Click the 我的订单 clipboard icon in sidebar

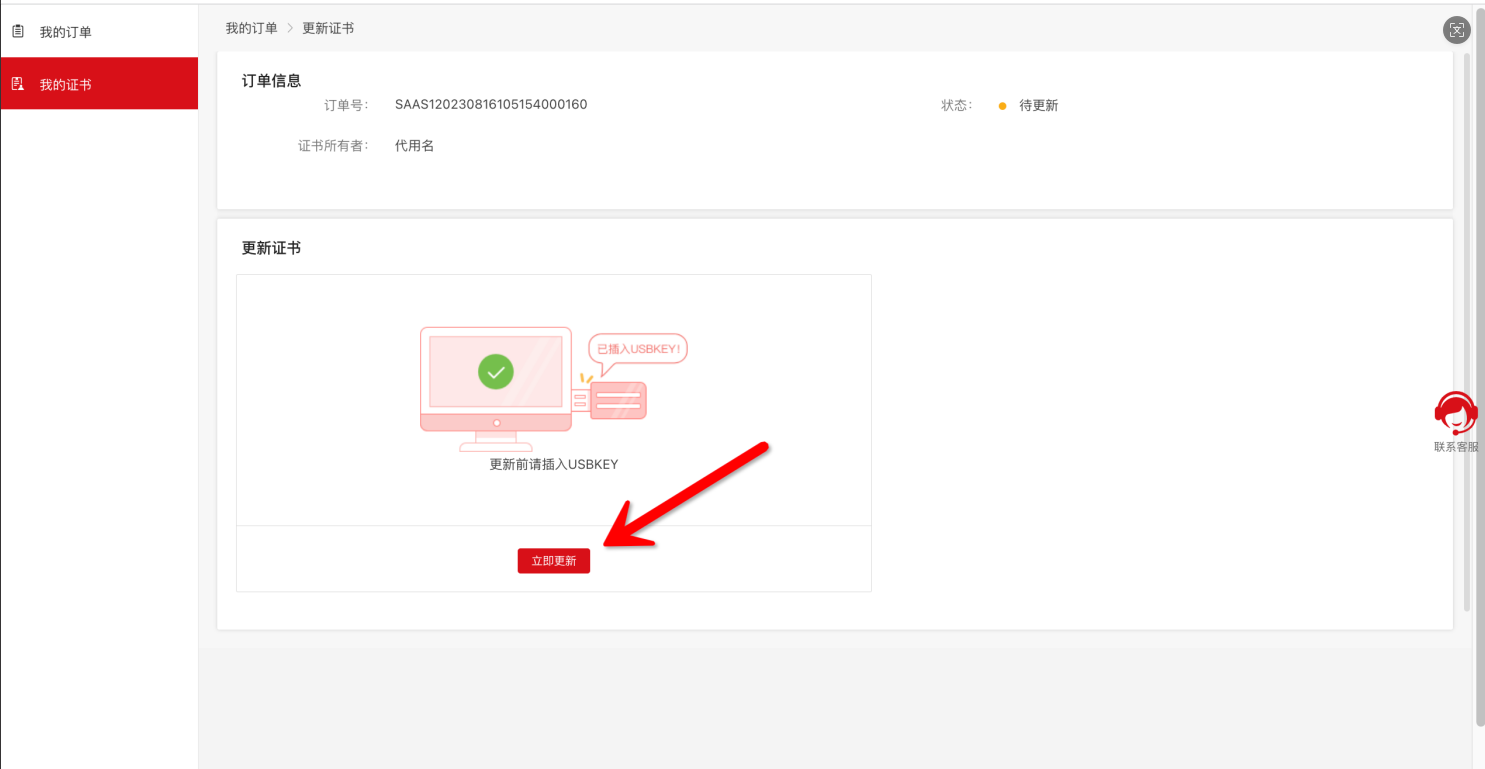coord(17,32)
